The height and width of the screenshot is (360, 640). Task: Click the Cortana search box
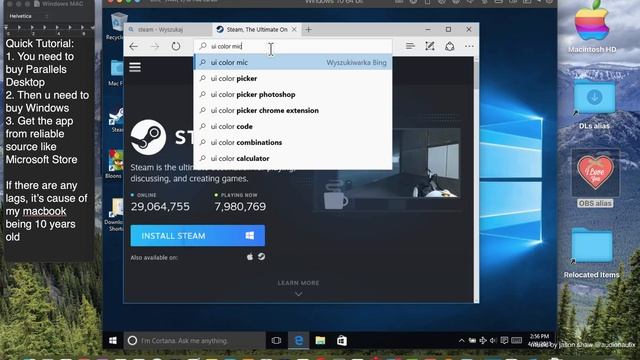pos(195,340)
